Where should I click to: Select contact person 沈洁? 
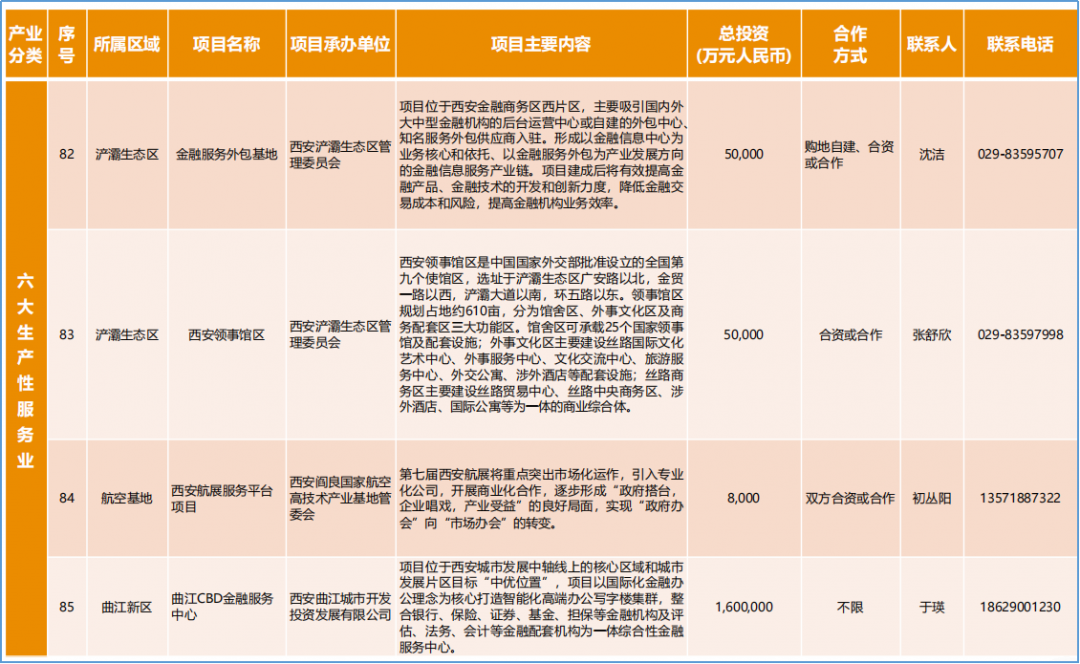pos(931,155)
